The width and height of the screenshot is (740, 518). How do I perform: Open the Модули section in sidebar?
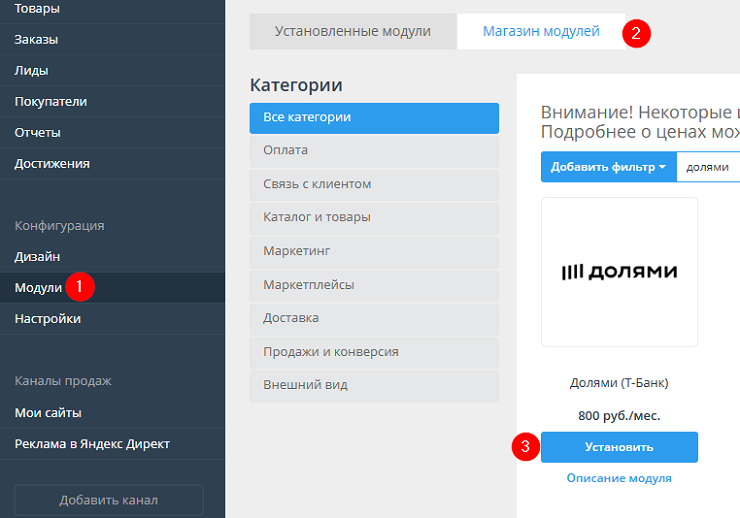pyautogui.click(x=38, y=288)
